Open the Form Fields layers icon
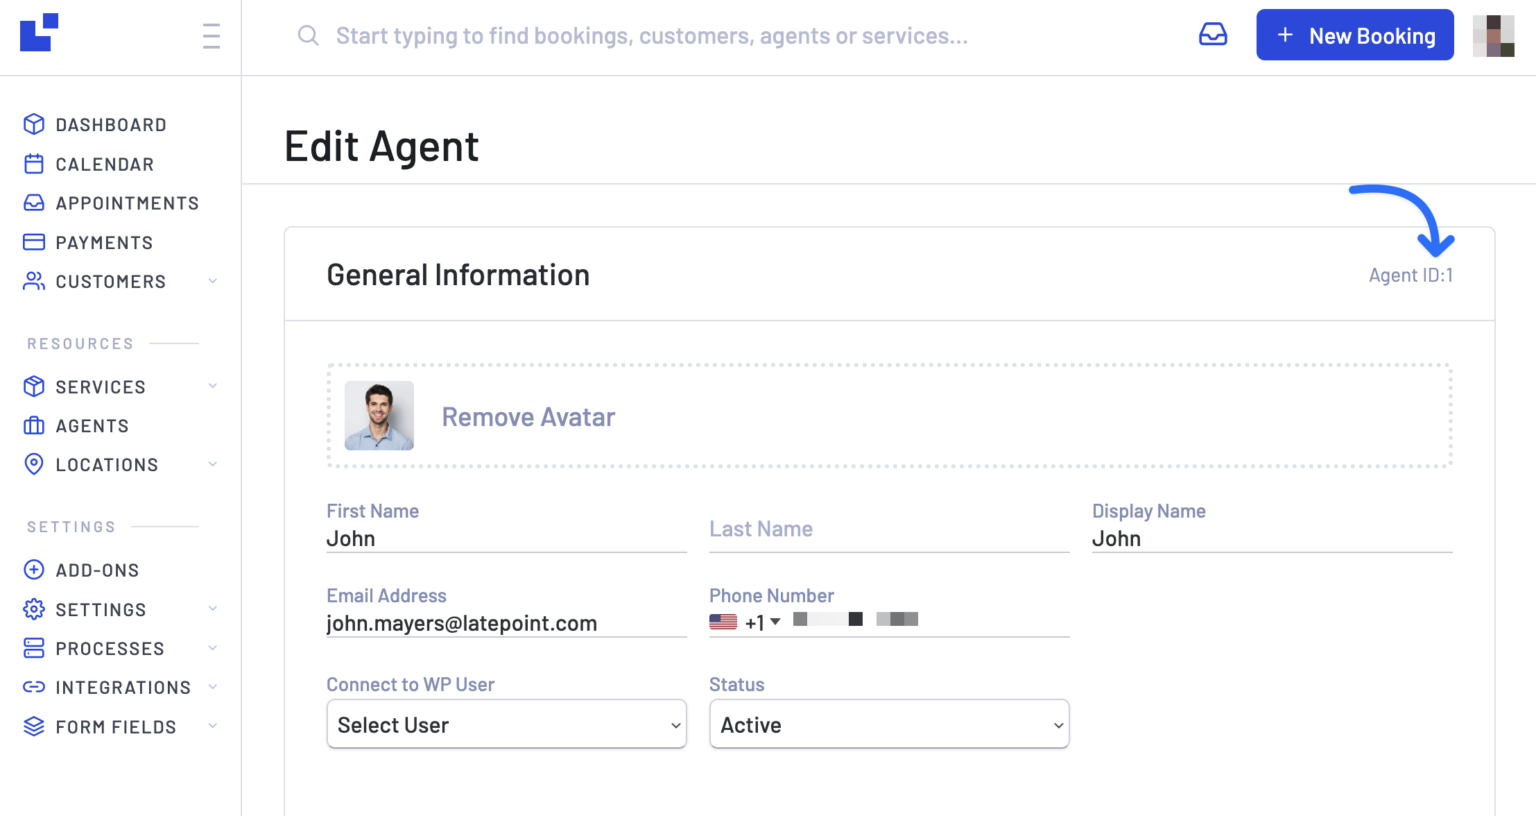Screen dimensions: 1536x816 coord(33,726)
